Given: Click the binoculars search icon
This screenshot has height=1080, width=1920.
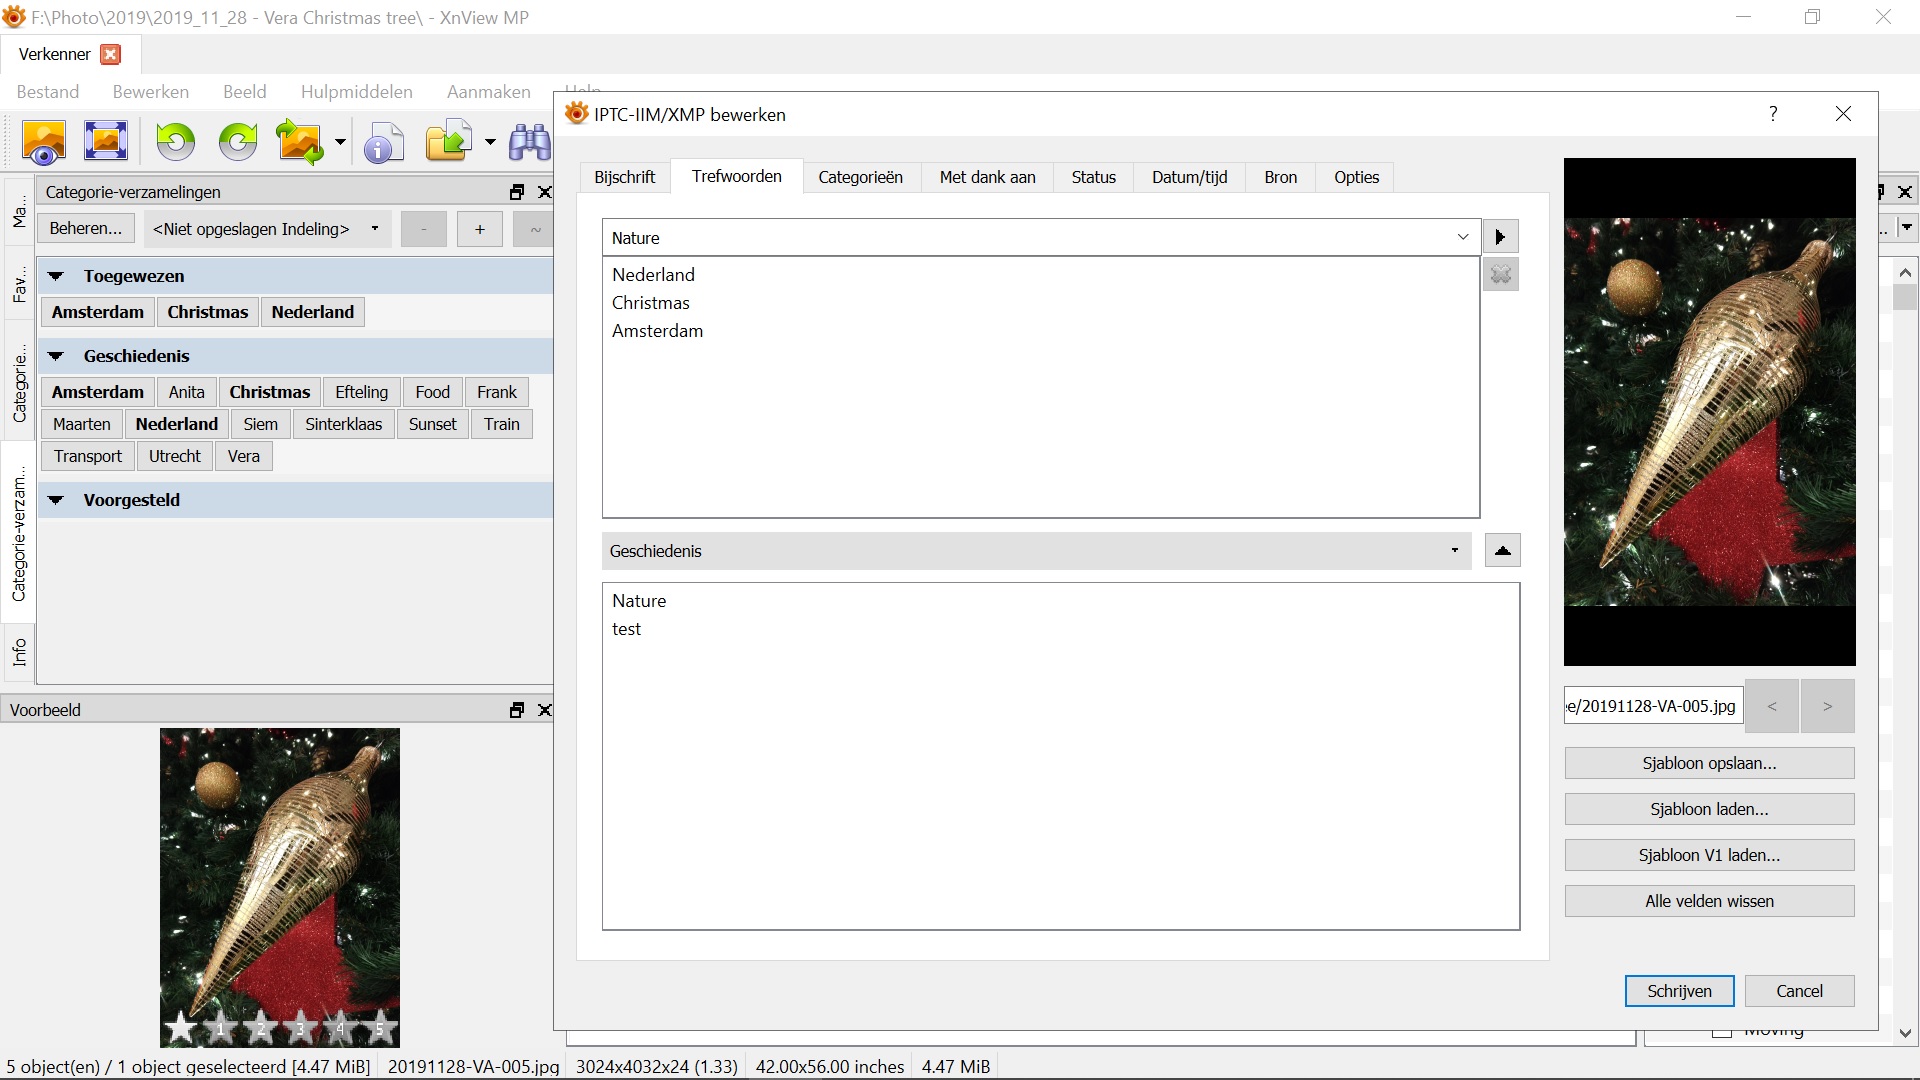Looking at the screenshot, I should 529,142.
